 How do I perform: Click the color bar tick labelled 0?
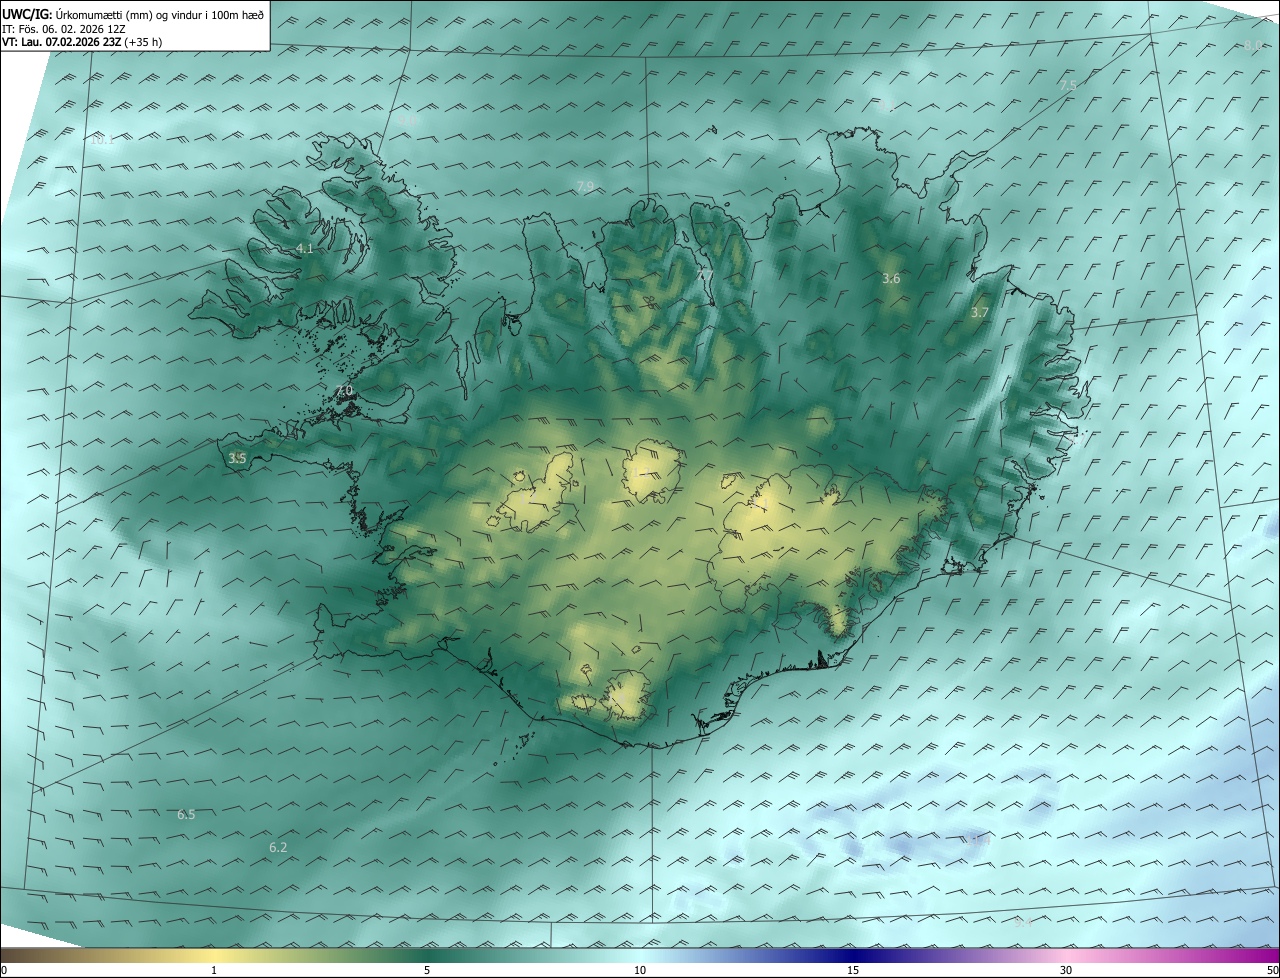pyautogui.click(x=4, y=970)
